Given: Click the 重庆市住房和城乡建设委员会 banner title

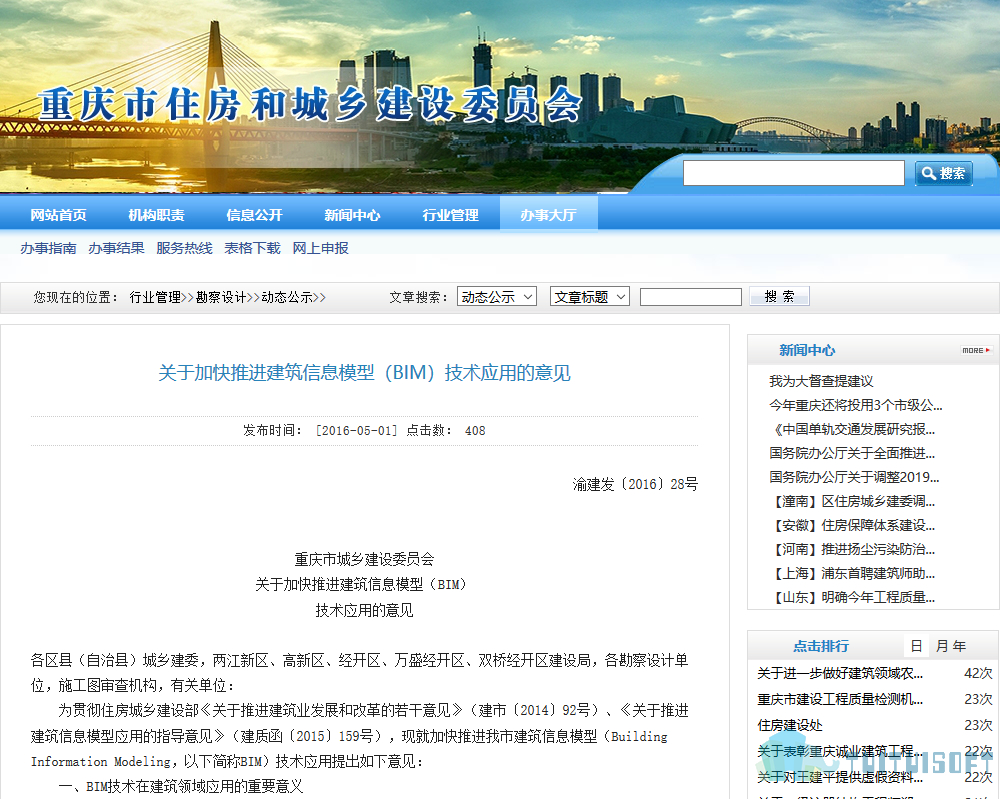Looking at the screenshot, I should [310, 105].
